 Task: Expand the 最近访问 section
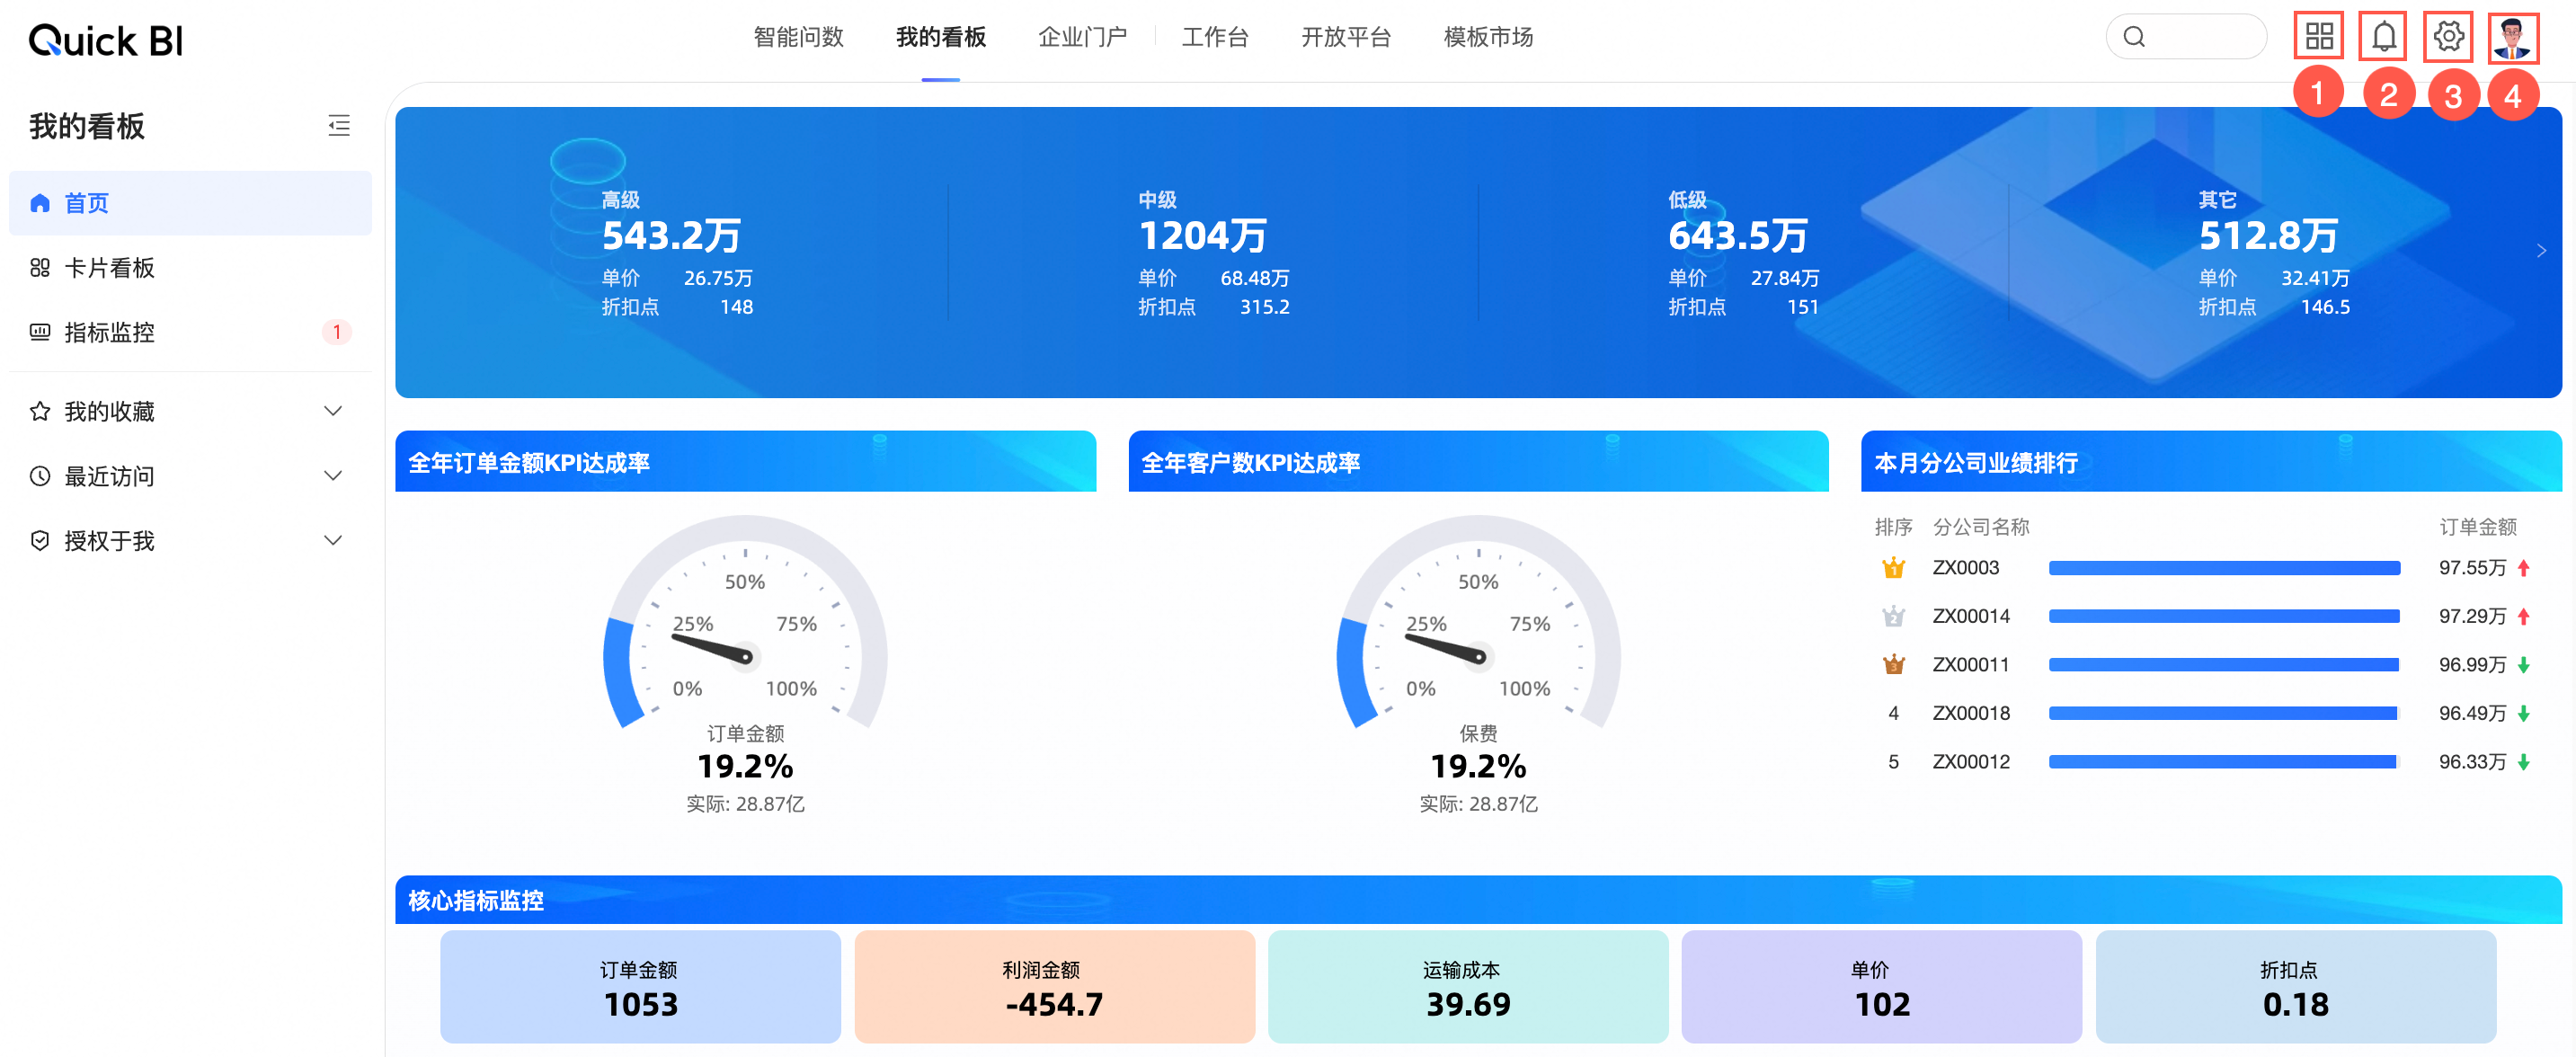point(333,476)
